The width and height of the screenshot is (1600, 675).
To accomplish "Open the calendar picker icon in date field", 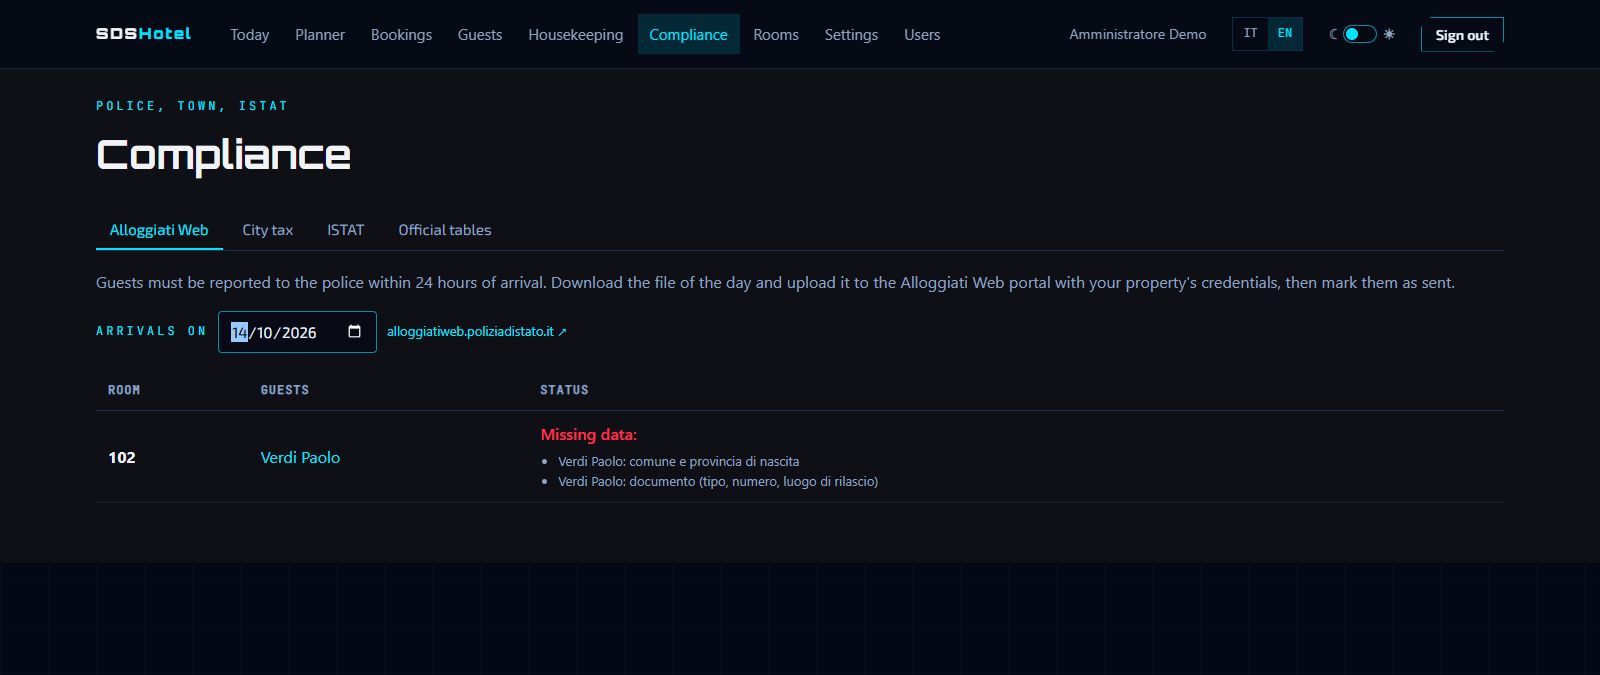I will point(354,332).
